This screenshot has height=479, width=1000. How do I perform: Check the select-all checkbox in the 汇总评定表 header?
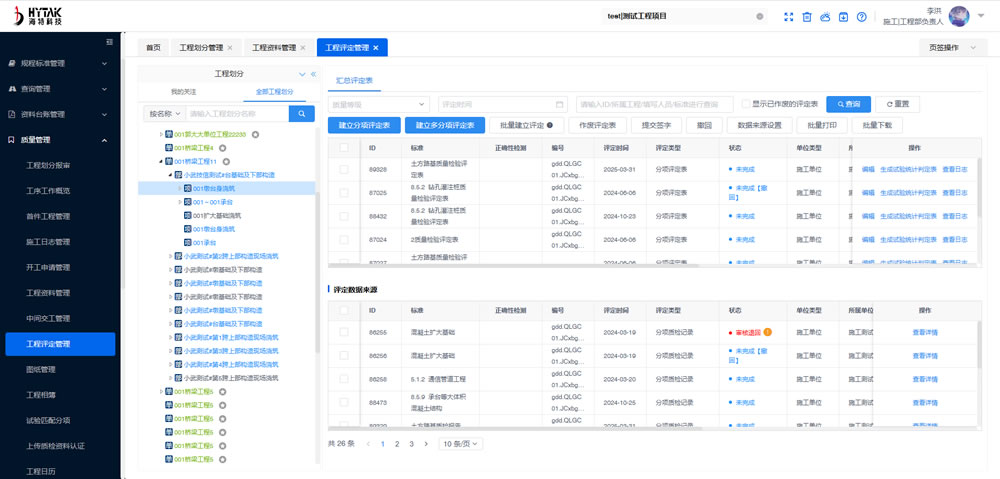click(344, 147)
